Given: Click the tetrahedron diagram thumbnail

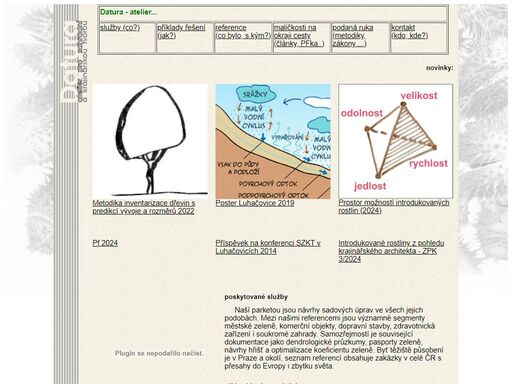Looking at the screenshot, I should pos(396,141).
